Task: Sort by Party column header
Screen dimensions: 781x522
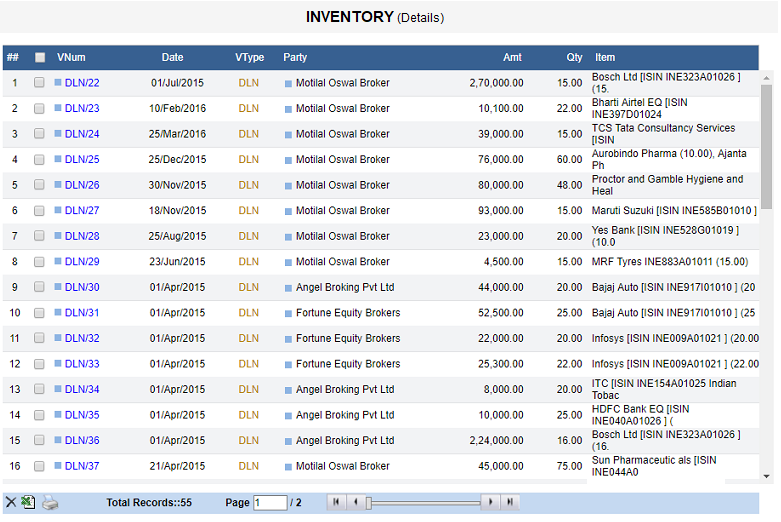Action: 295,57
